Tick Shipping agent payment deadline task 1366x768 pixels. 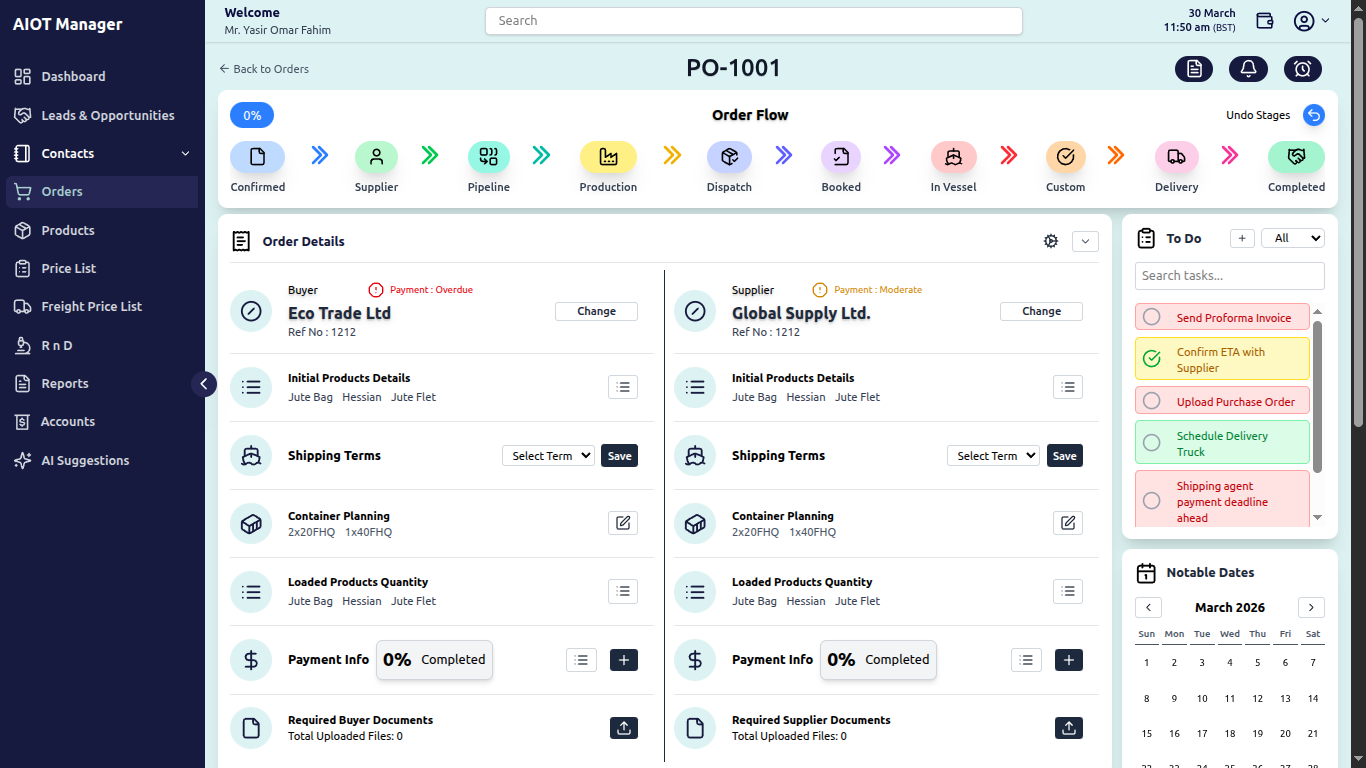(1152, 501)
